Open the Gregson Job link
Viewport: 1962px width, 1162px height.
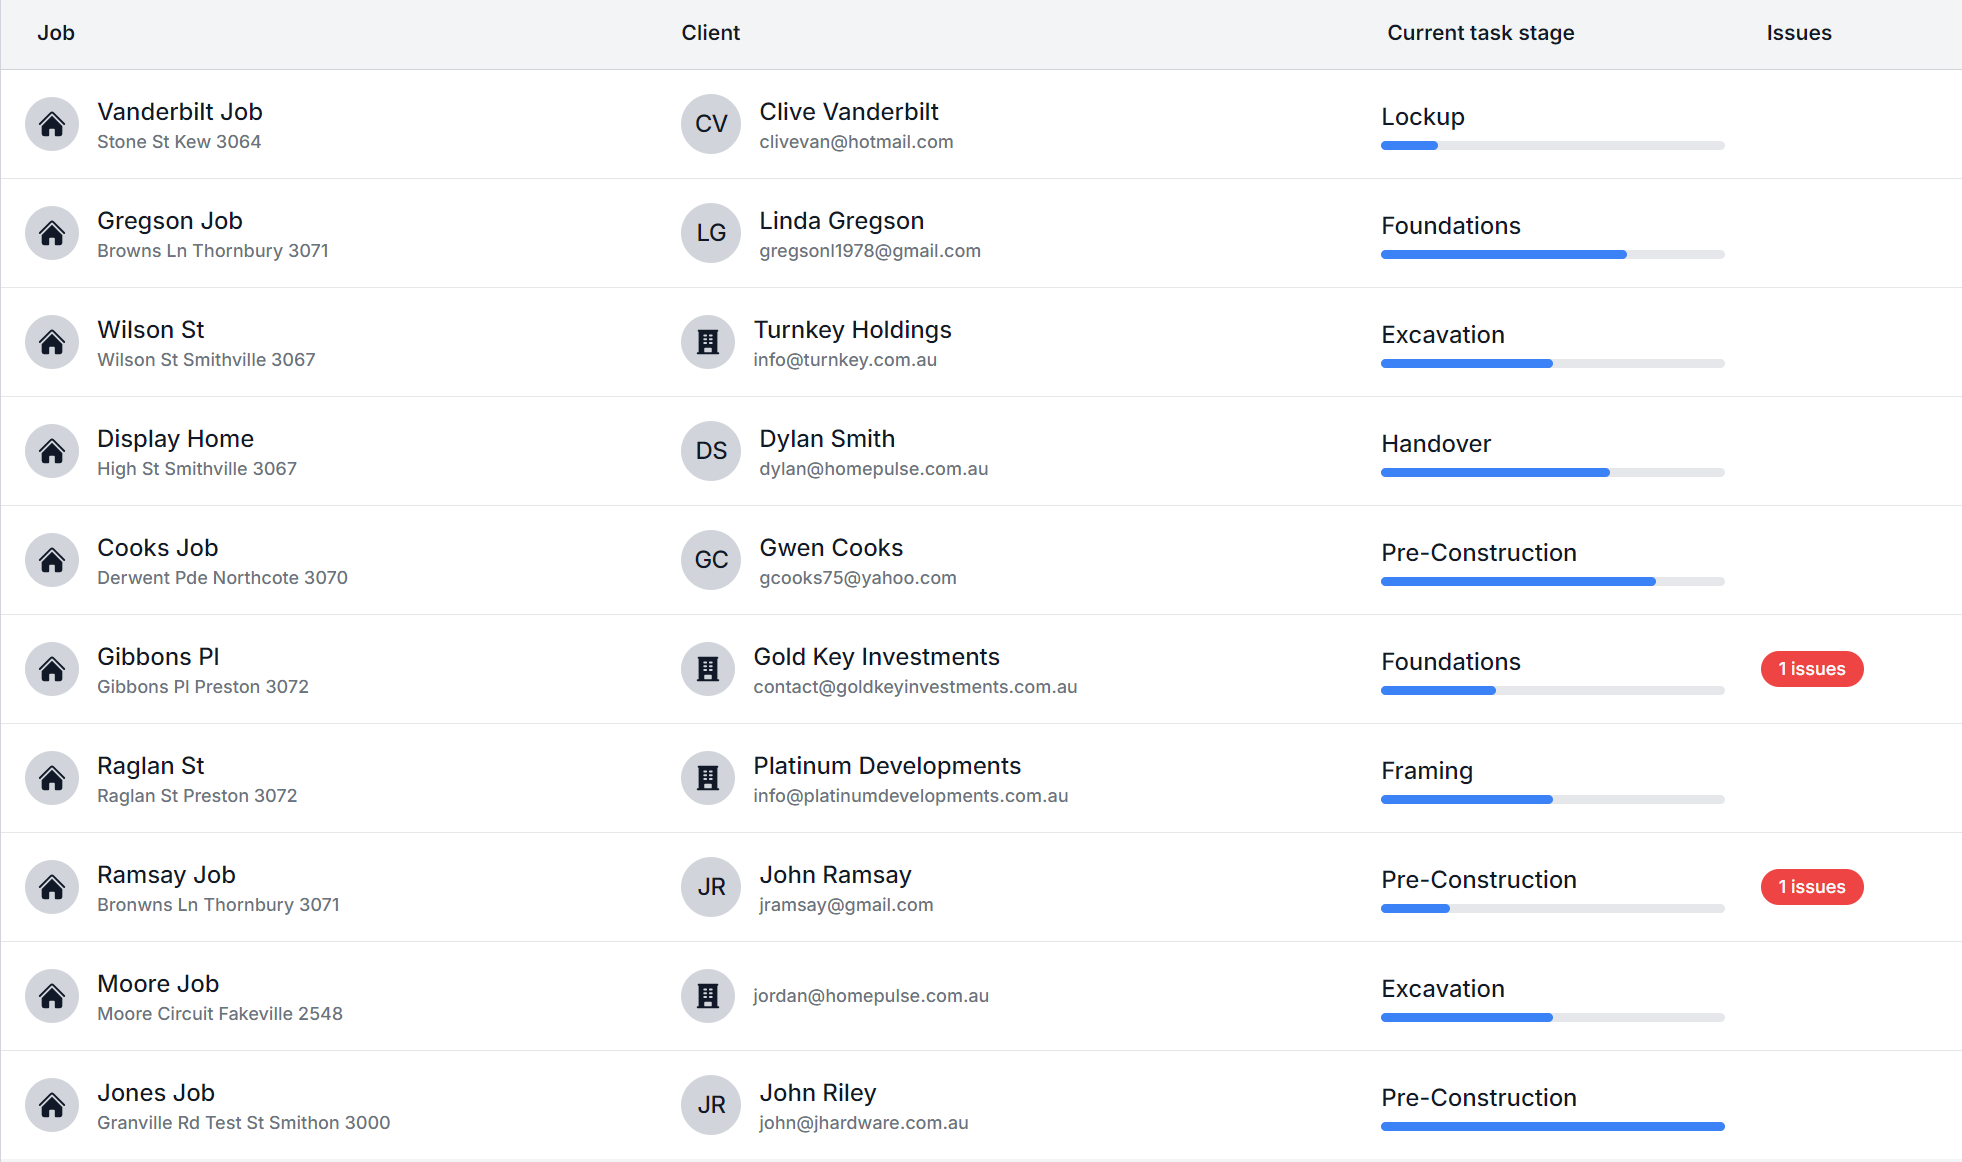(x=170, y=221)
